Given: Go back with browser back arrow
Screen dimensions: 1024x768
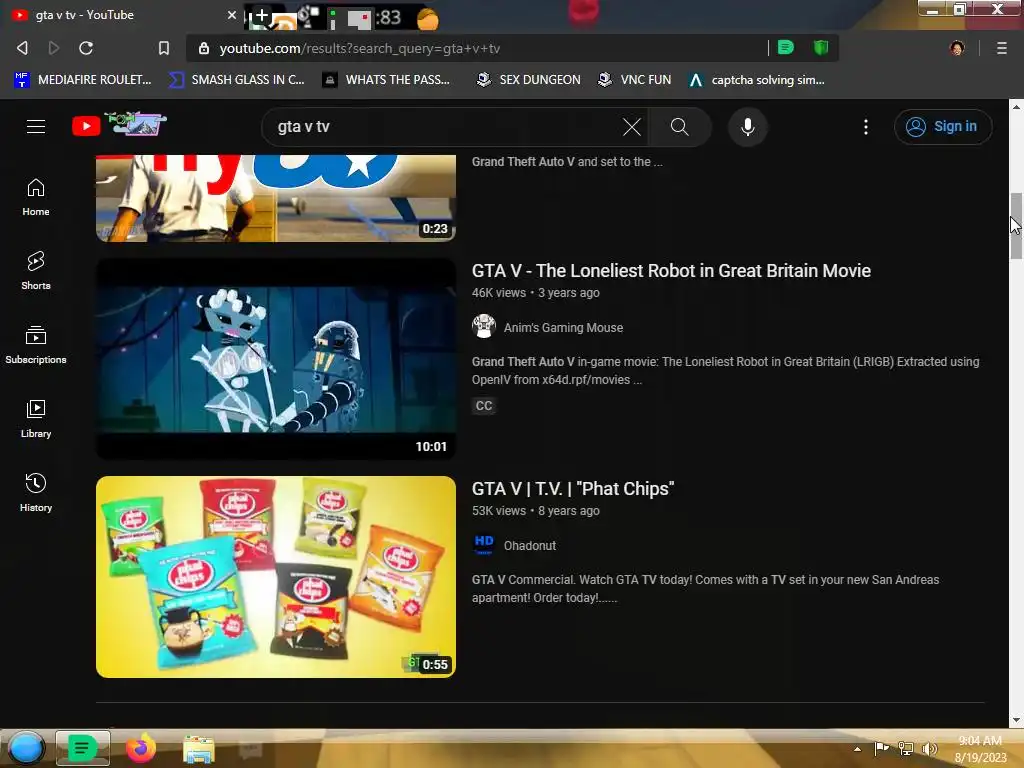Looking at the screenshot, I should (22, 48).
